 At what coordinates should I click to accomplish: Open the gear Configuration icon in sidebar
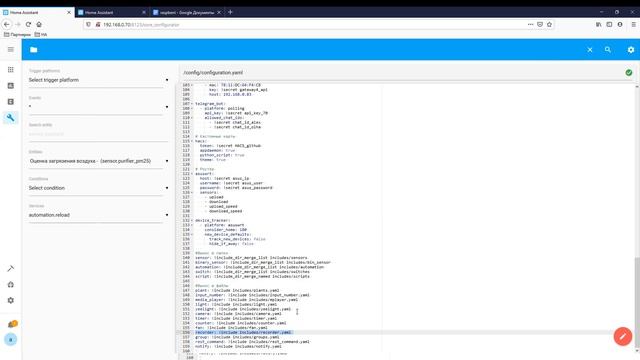tap(11, 300)
